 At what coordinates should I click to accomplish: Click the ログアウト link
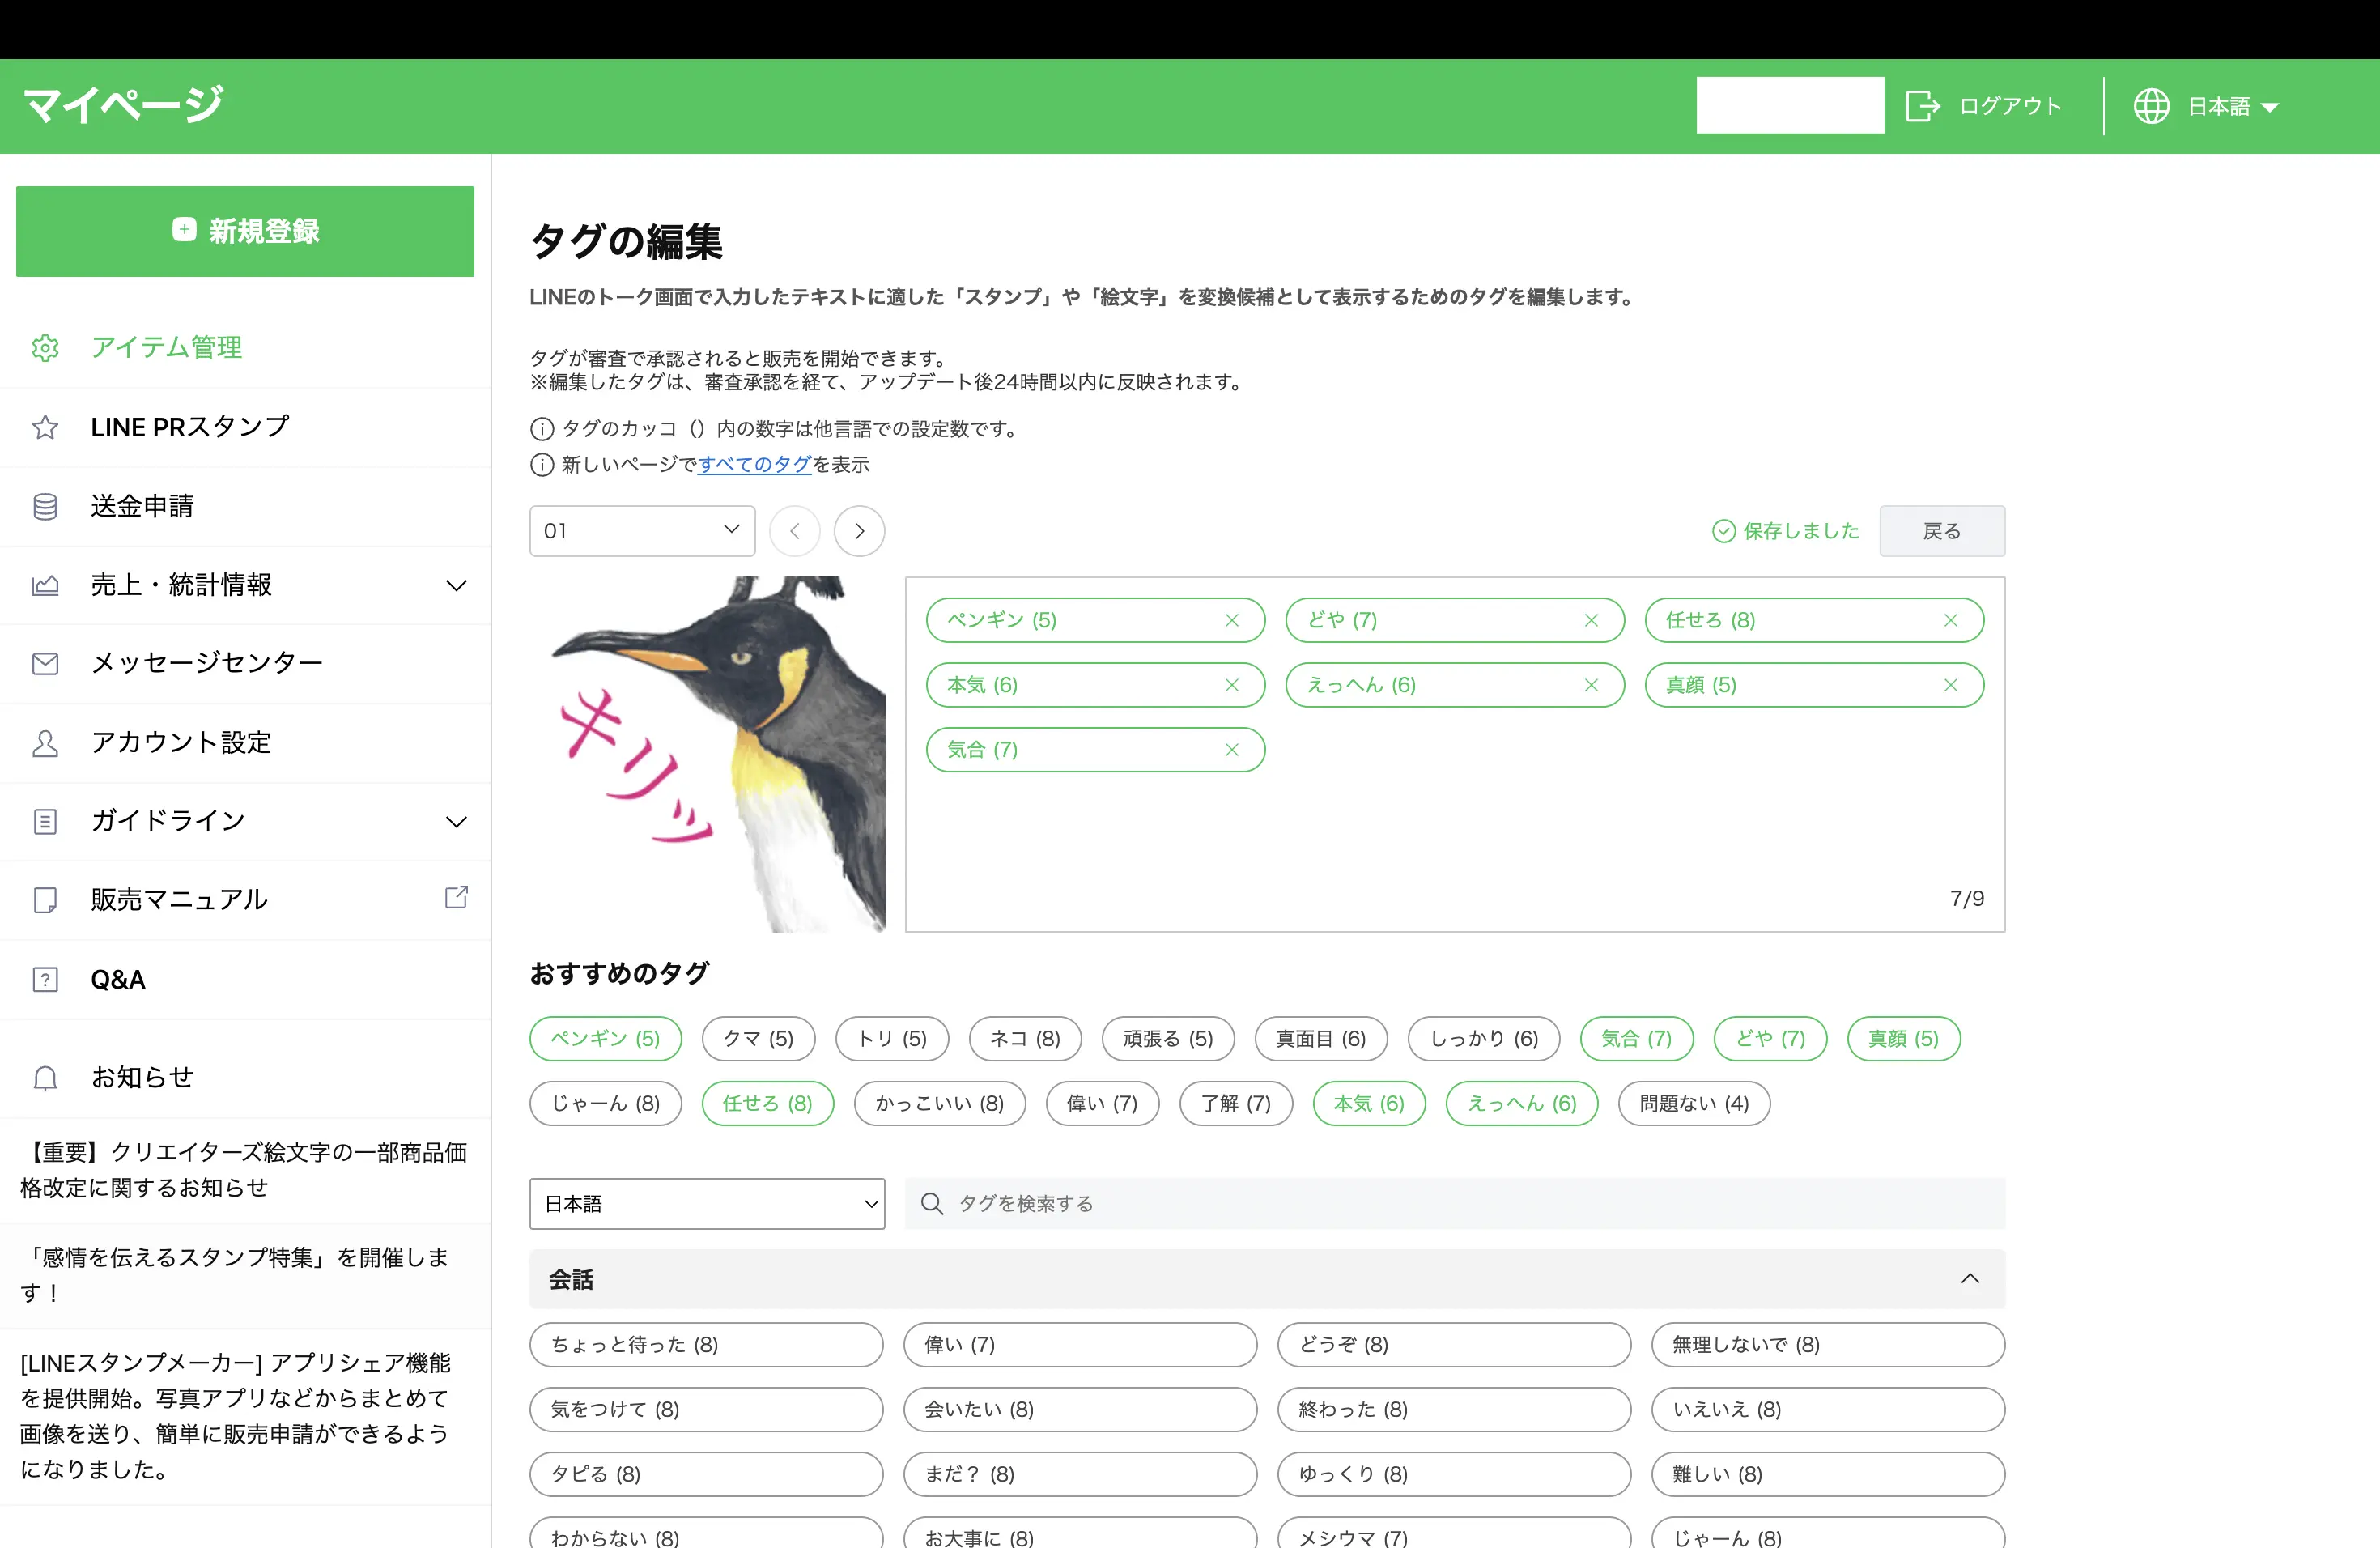tap(2010, 106)
